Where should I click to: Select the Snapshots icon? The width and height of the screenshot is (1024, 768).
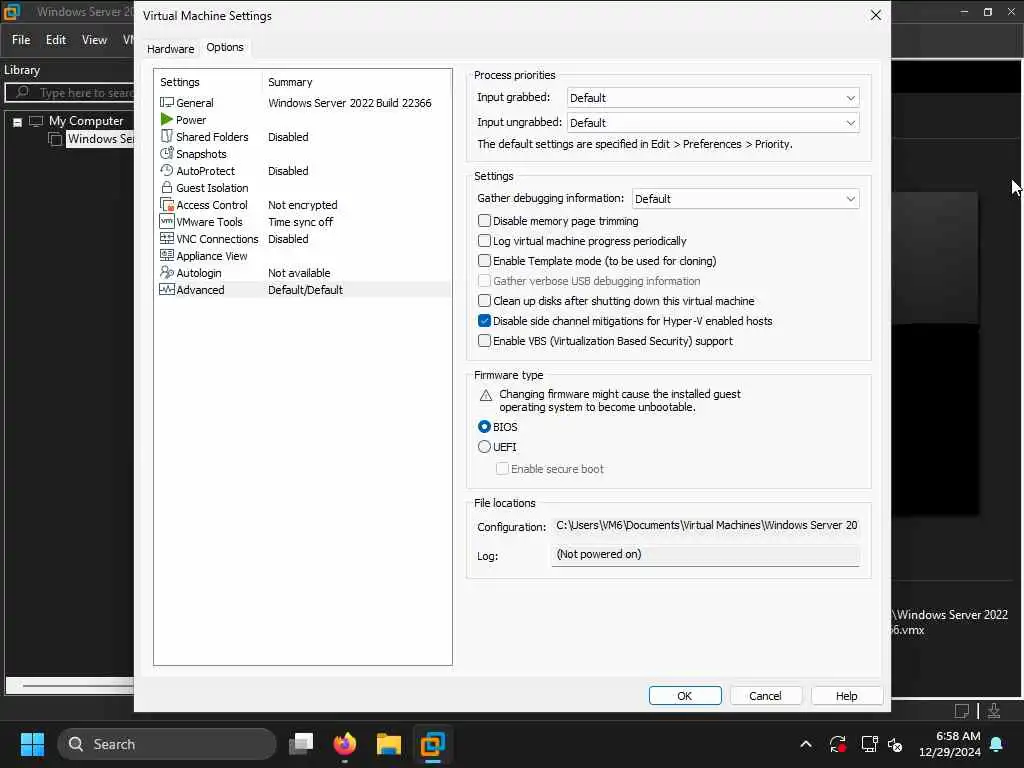[167, 153]
